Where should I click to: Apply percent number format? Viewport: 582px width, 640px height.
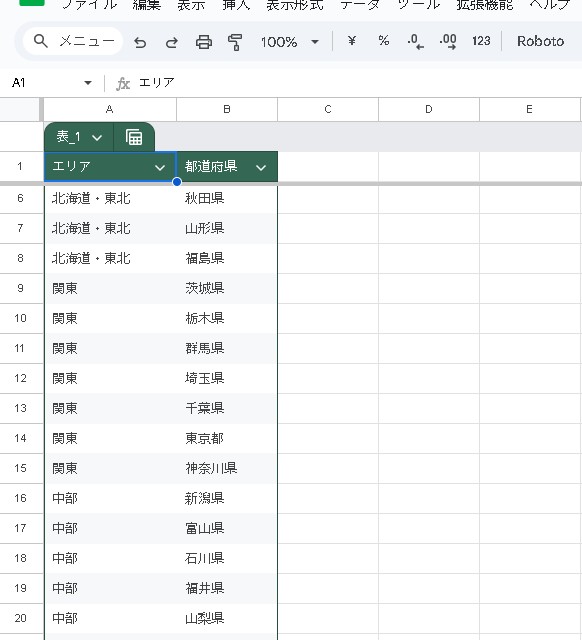[x=384, y=41]
